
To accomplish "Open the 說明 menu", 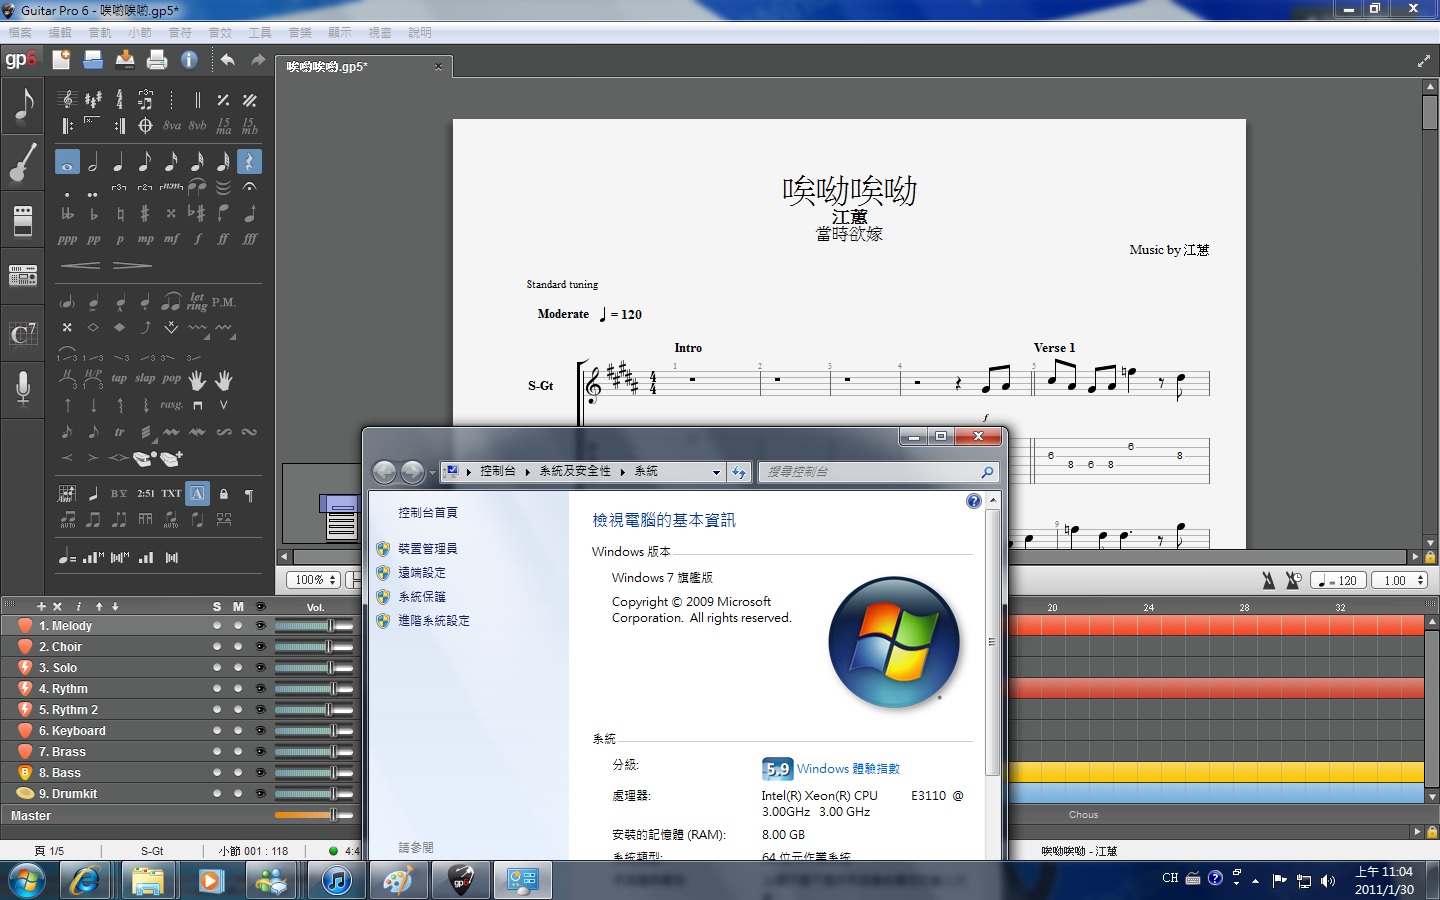I will [420, 33].
